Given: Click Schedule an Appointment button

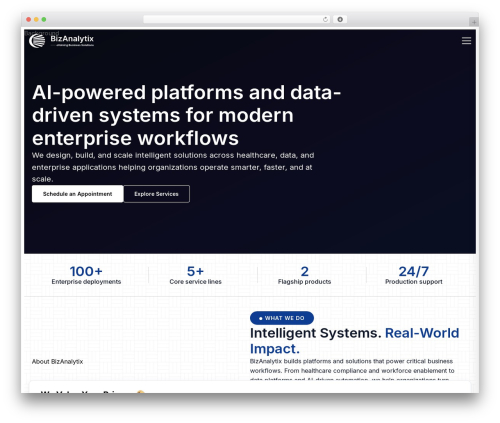Looking at the screenshot, I should click(x=78, y=194).
